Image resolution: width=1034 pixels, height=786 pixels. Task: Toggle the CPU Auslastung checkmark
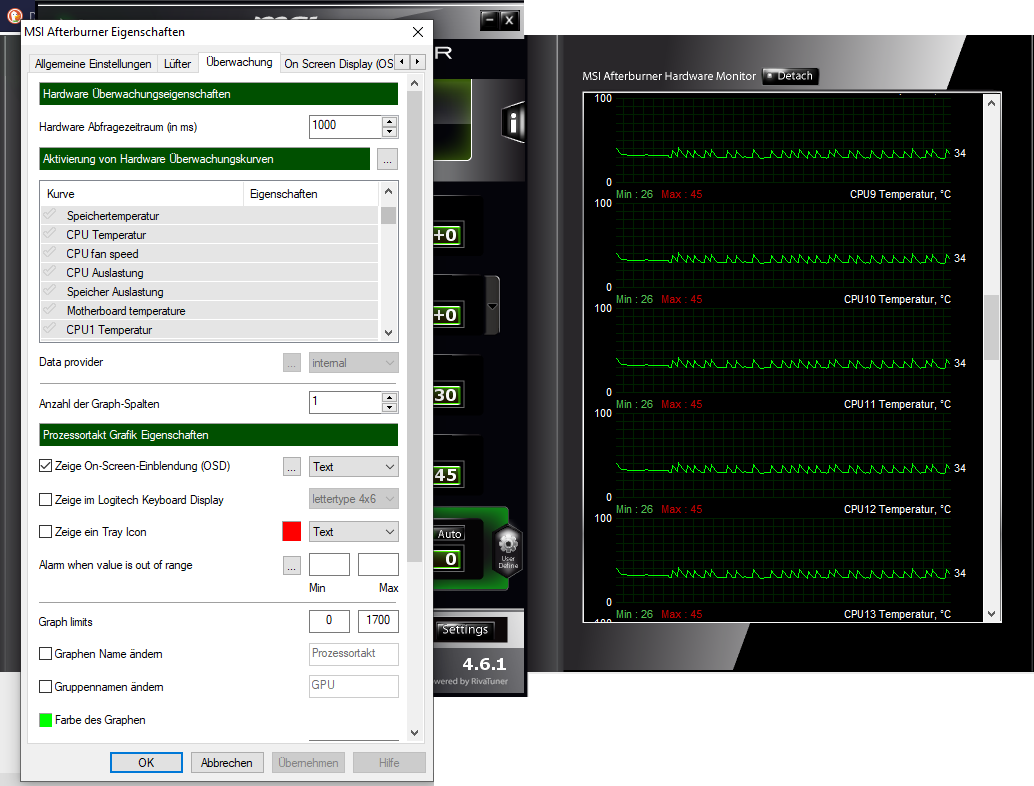pyautogui.click(x=49, y=272)
